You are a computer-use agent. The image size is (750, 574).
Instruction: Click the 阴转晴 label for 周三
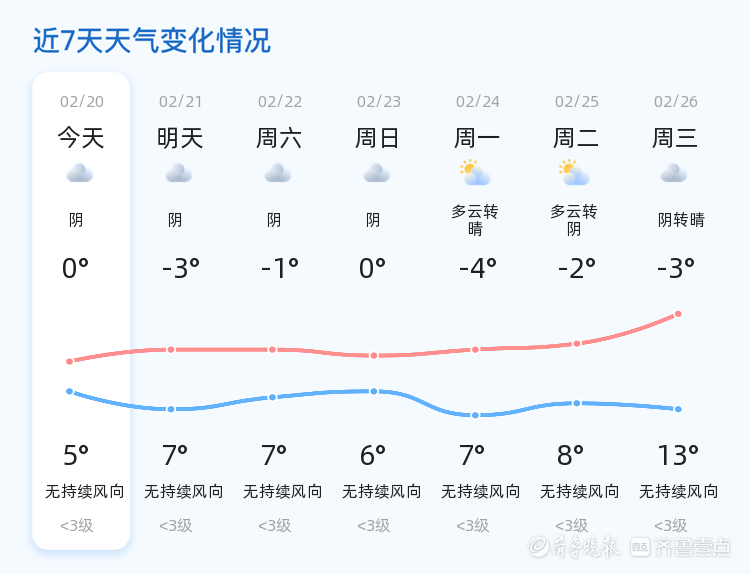[681, 220]
